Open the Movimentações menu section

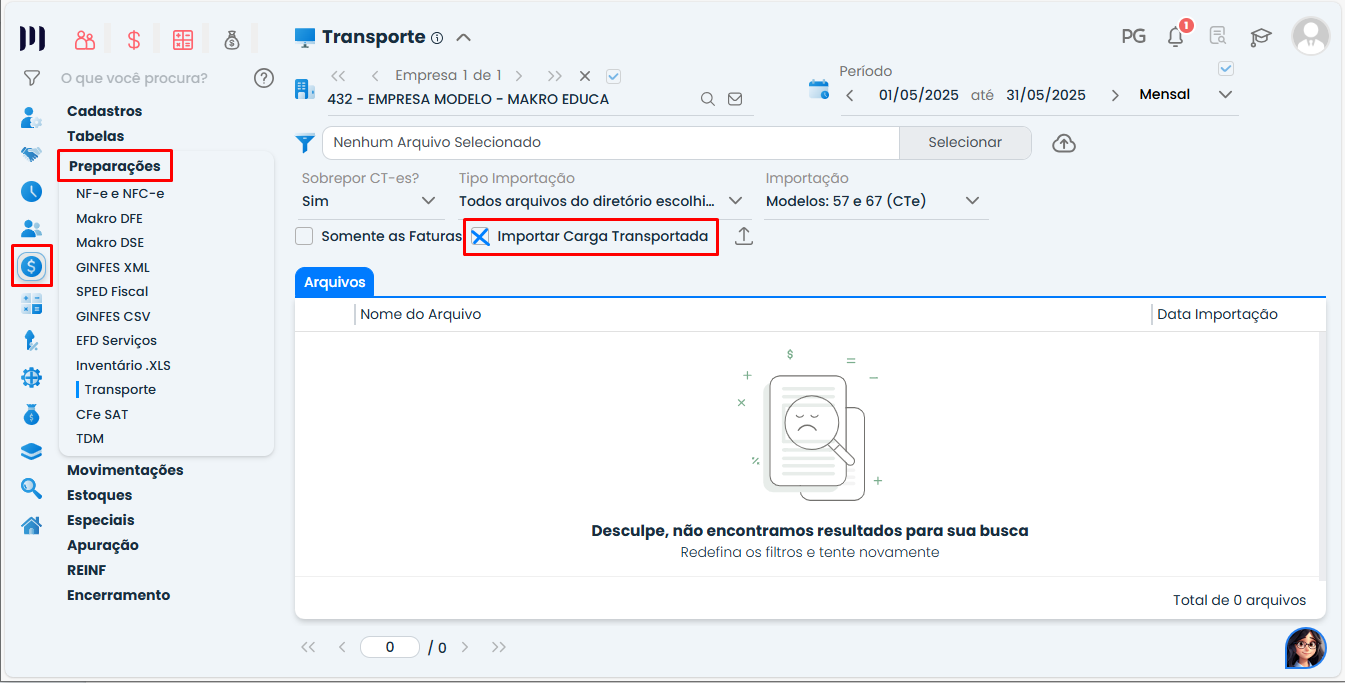(x=125, y=470)
